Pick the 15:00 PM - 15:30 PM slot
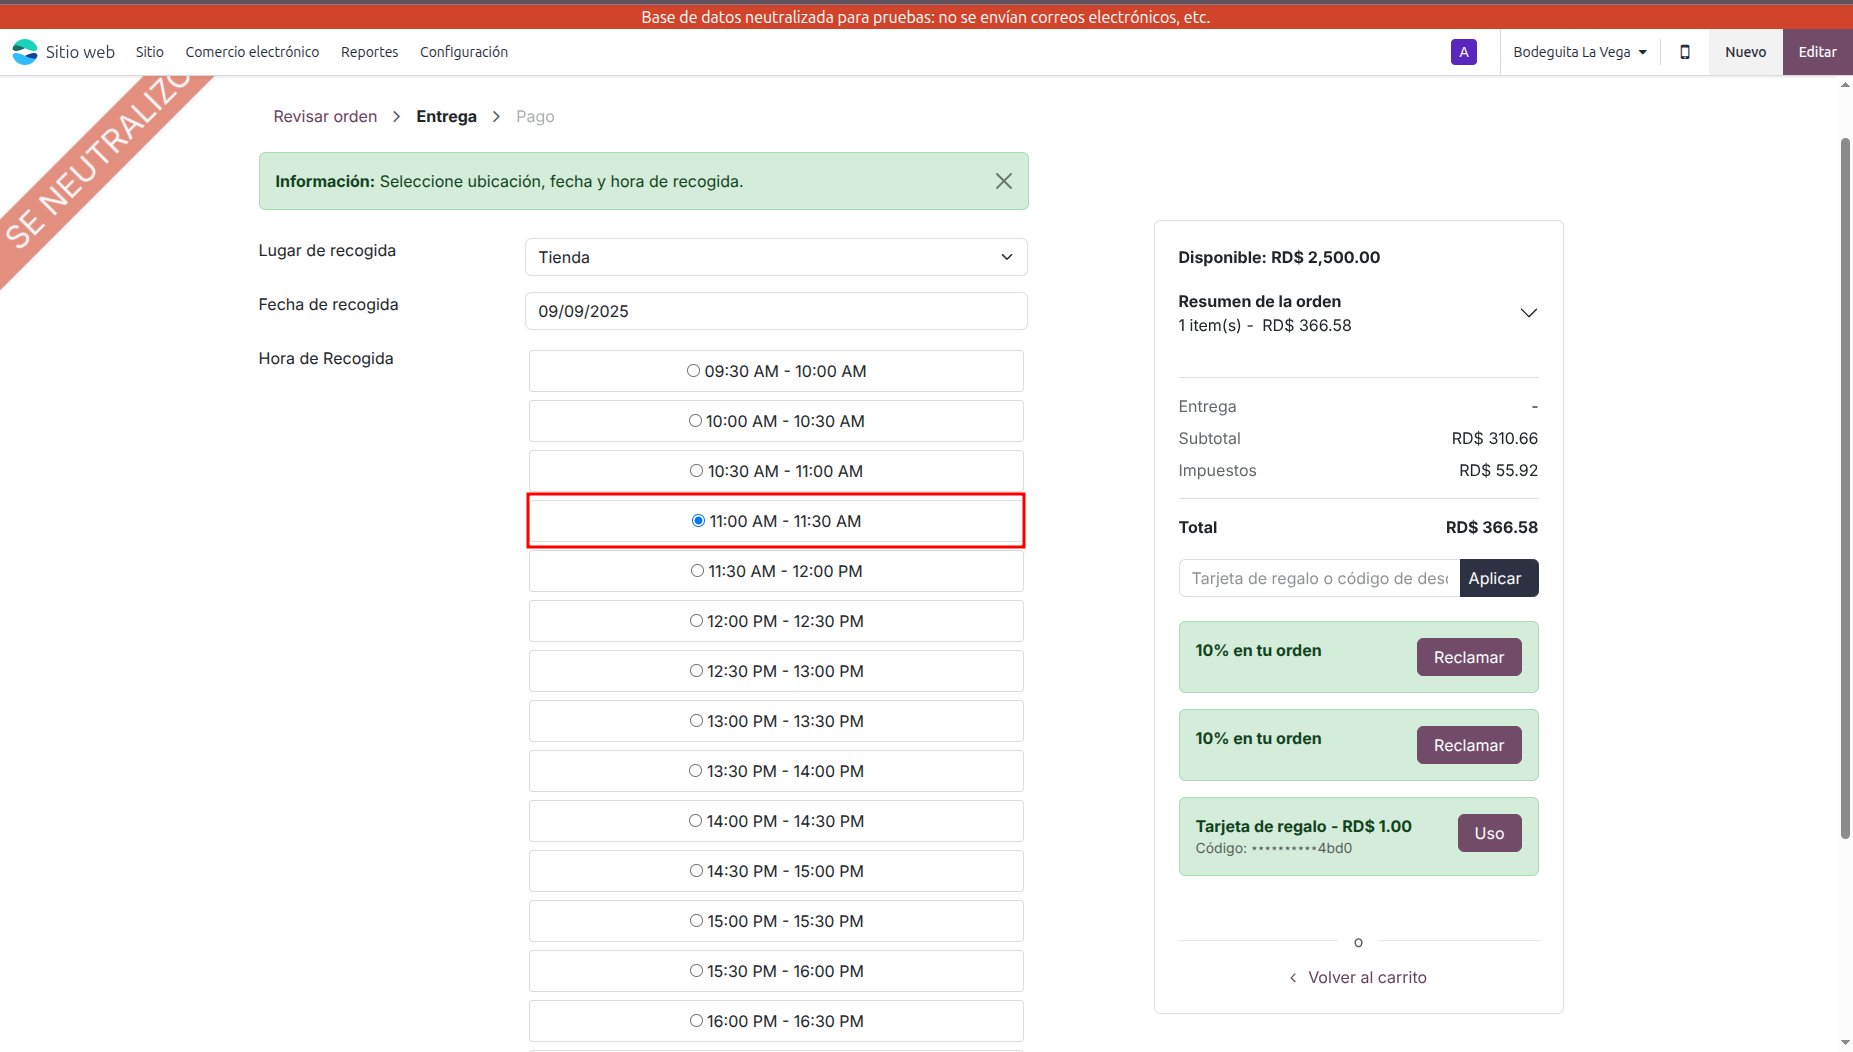This screenshot has height=1052, width=1853. pyautogui.click(x=696, y=921)
